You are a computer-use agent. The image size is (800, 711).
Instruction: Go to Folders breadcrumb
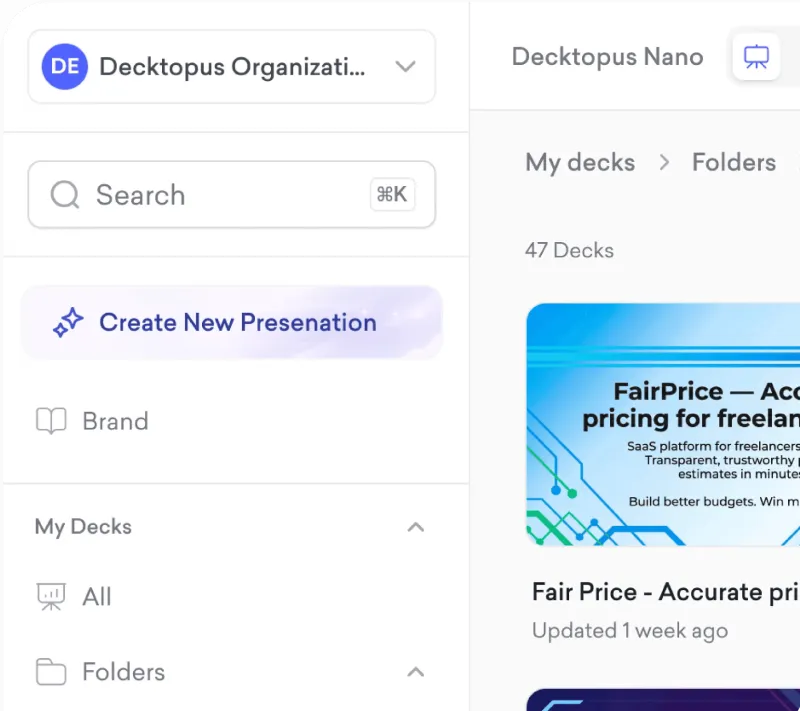[x=734, y=163]
